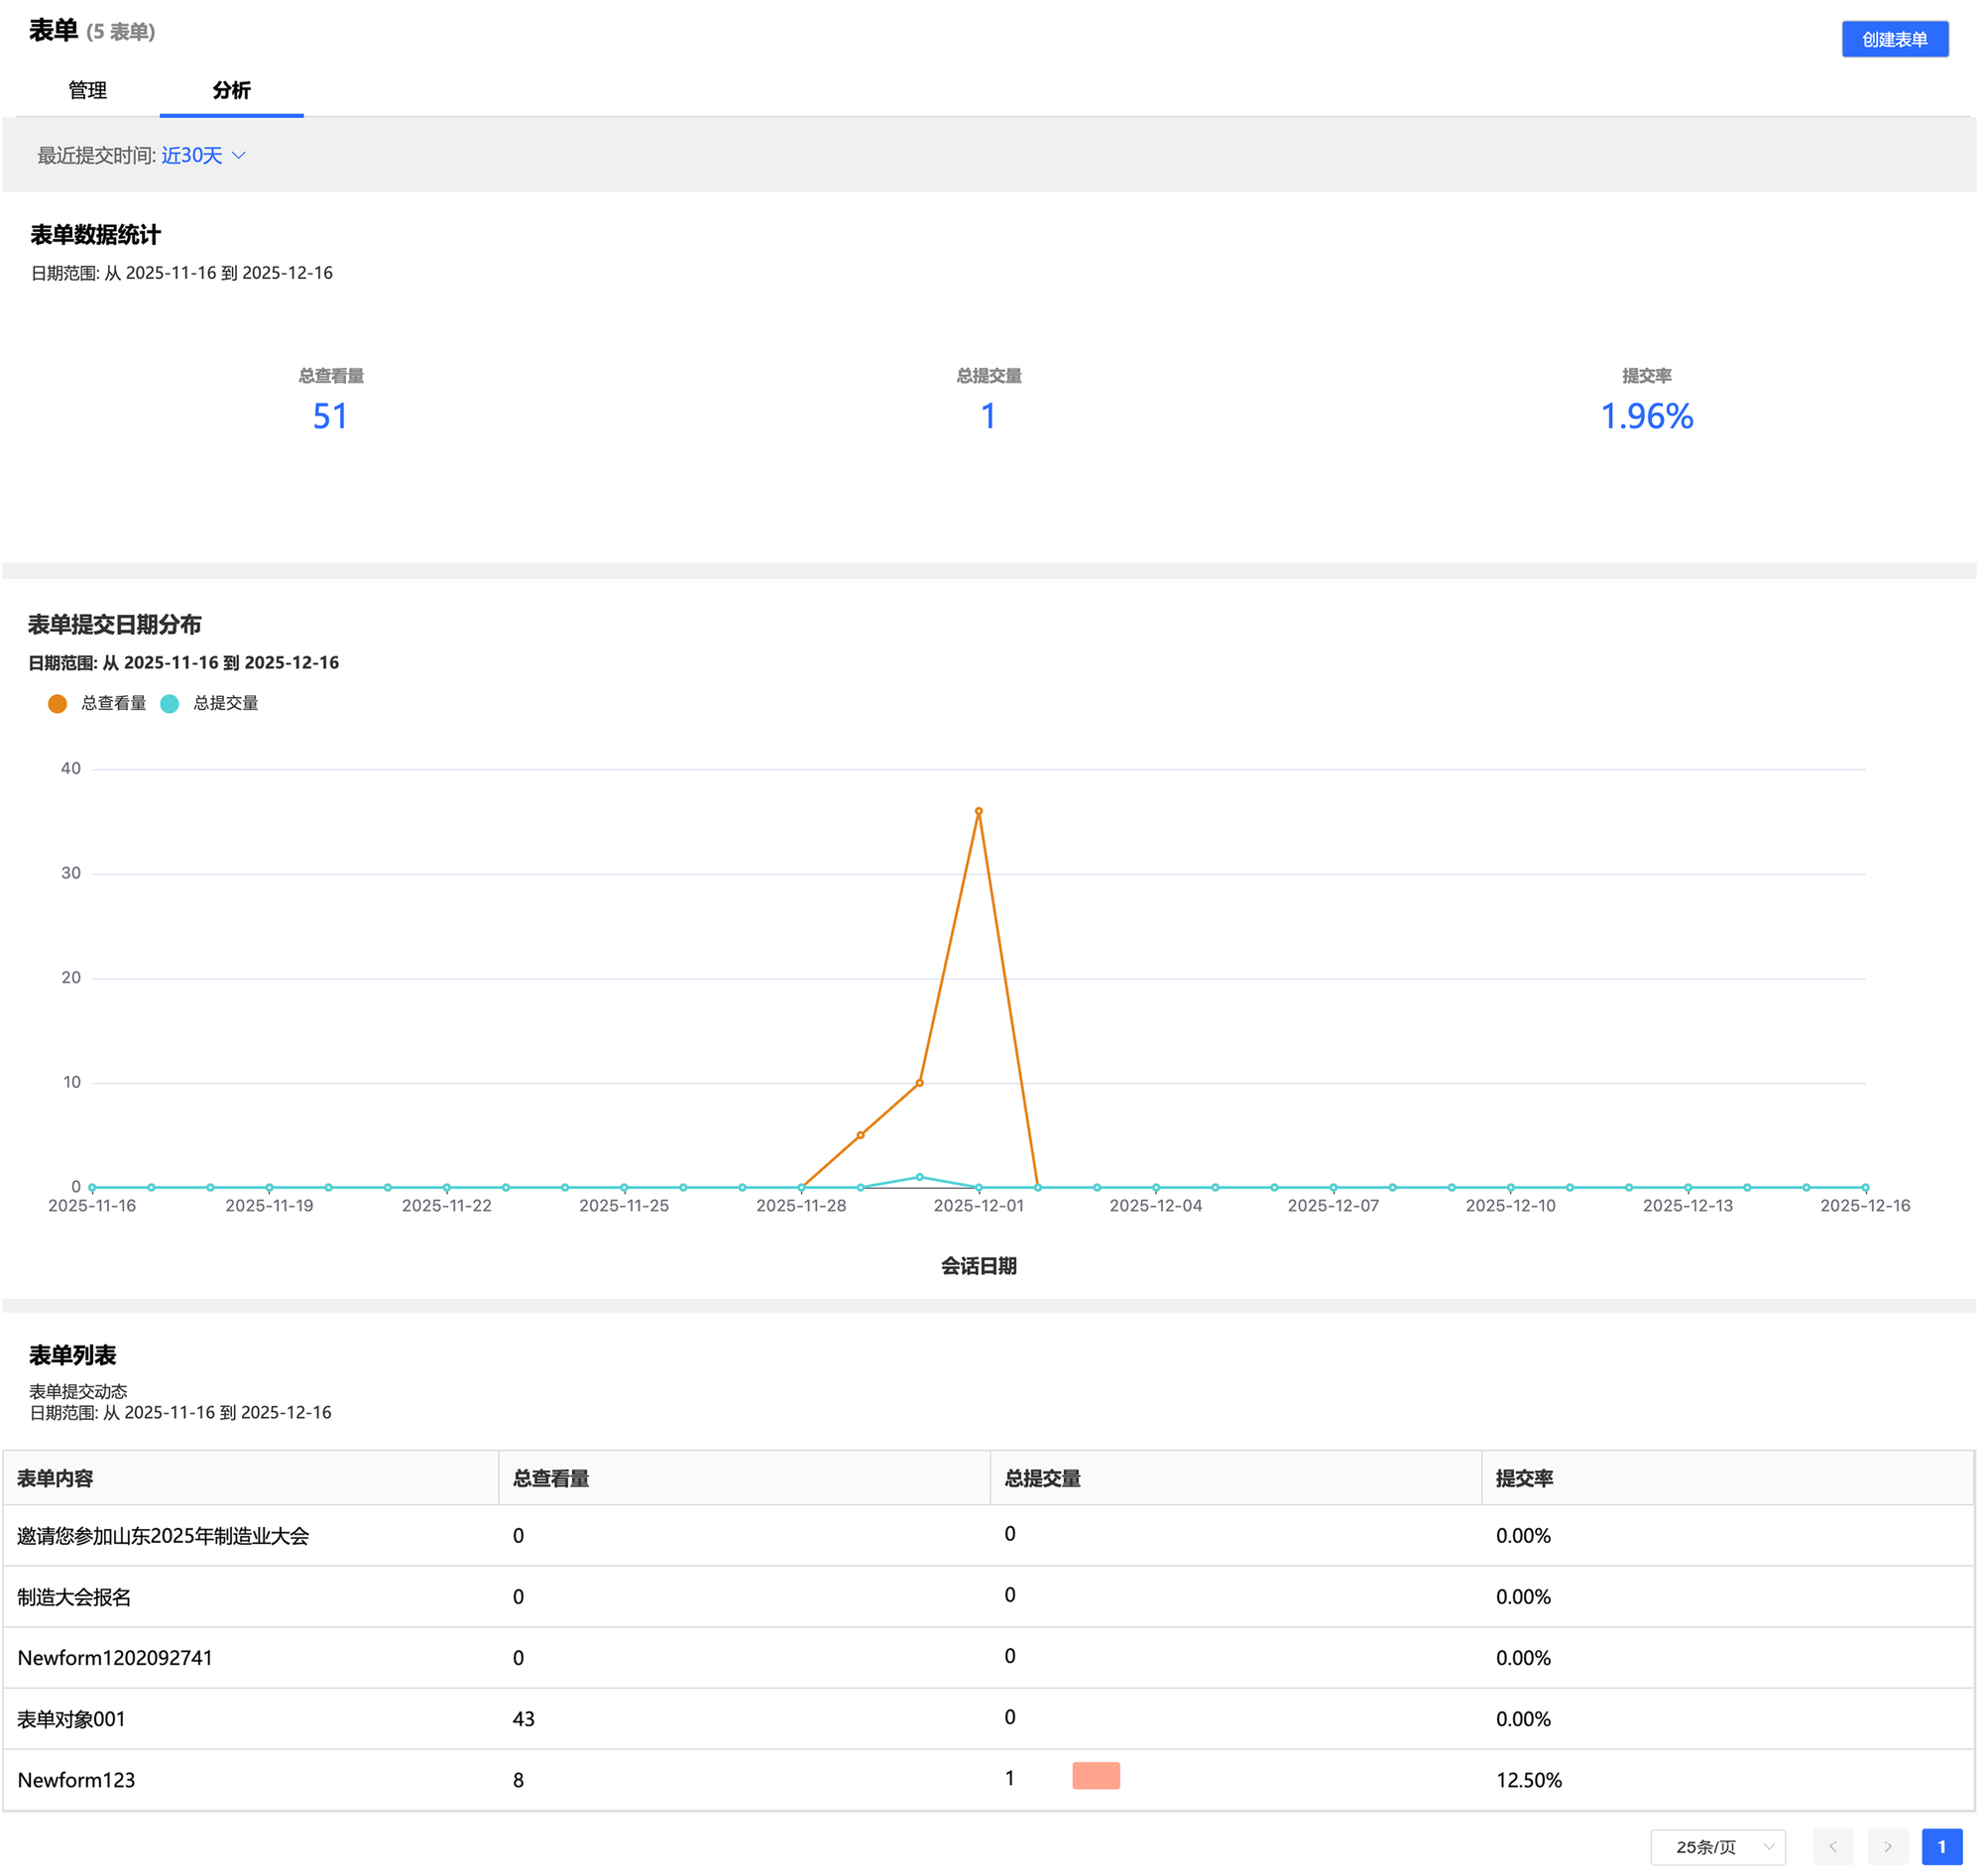Go to page 1 in pagination

(x=1941, y=1846)
